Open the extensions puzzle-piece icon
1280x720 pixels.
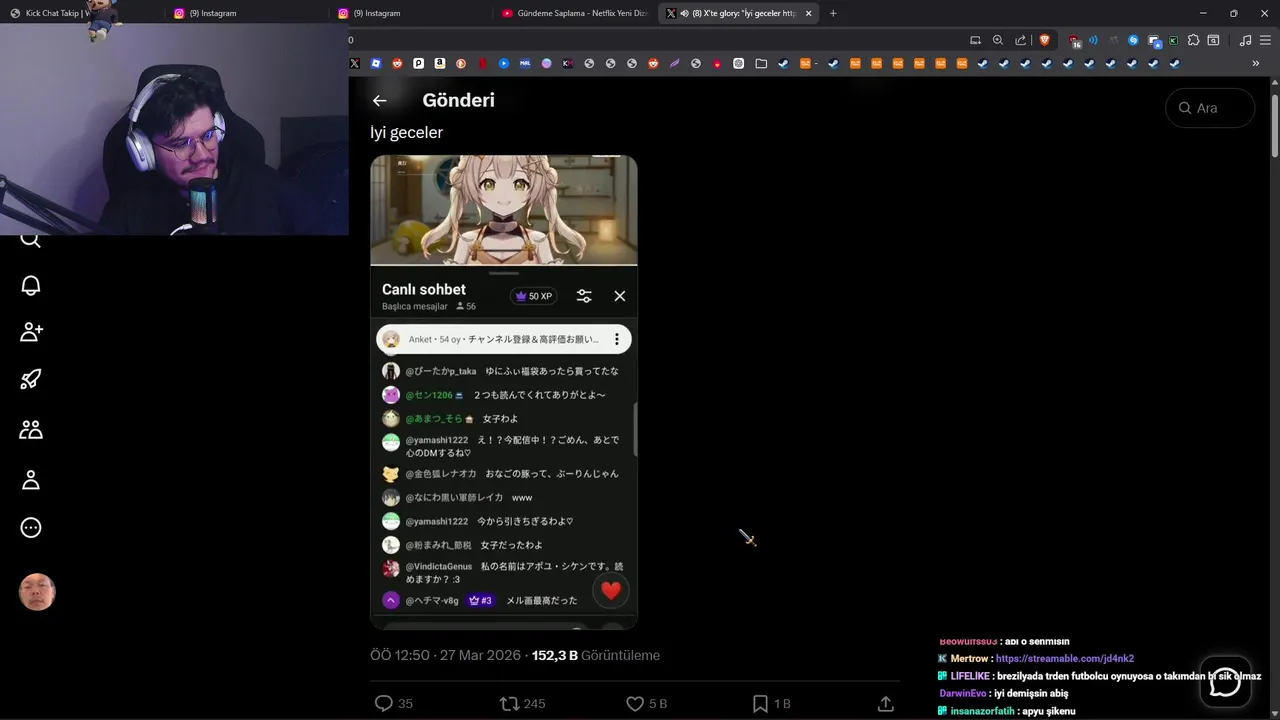[1193, 40]
